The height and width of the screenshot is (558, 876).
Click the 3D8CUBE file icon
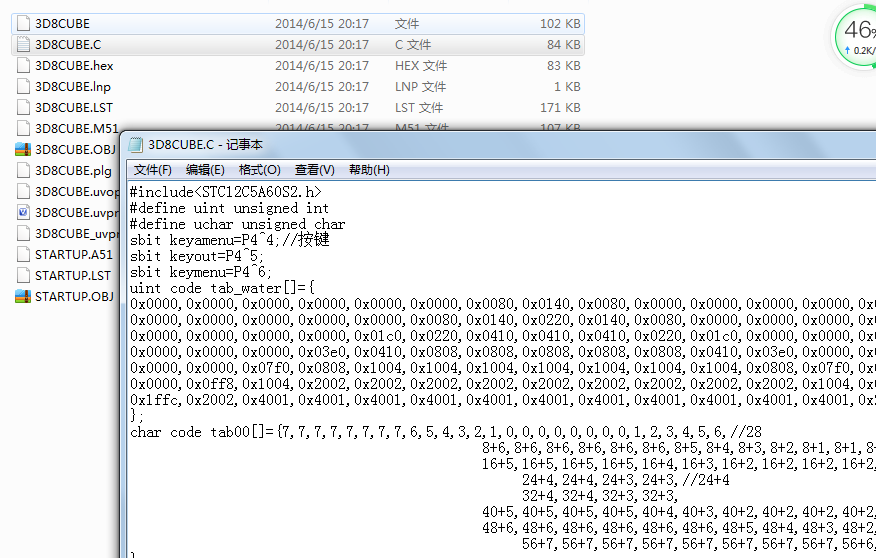[x=23, y=23]
